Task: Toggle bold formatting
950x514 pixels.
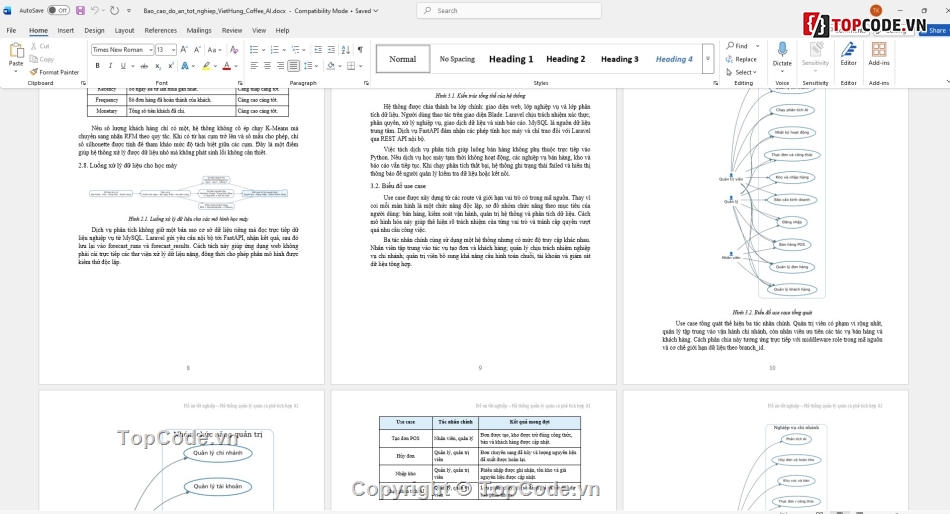Action: pos(97,65)
